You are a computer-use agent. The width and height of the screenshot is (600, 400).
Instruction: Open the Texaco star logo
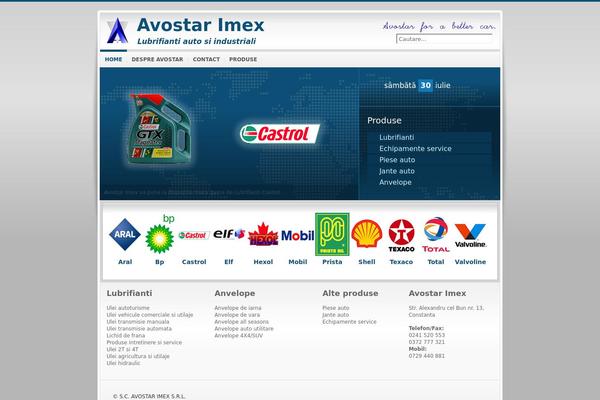(401, 235)
